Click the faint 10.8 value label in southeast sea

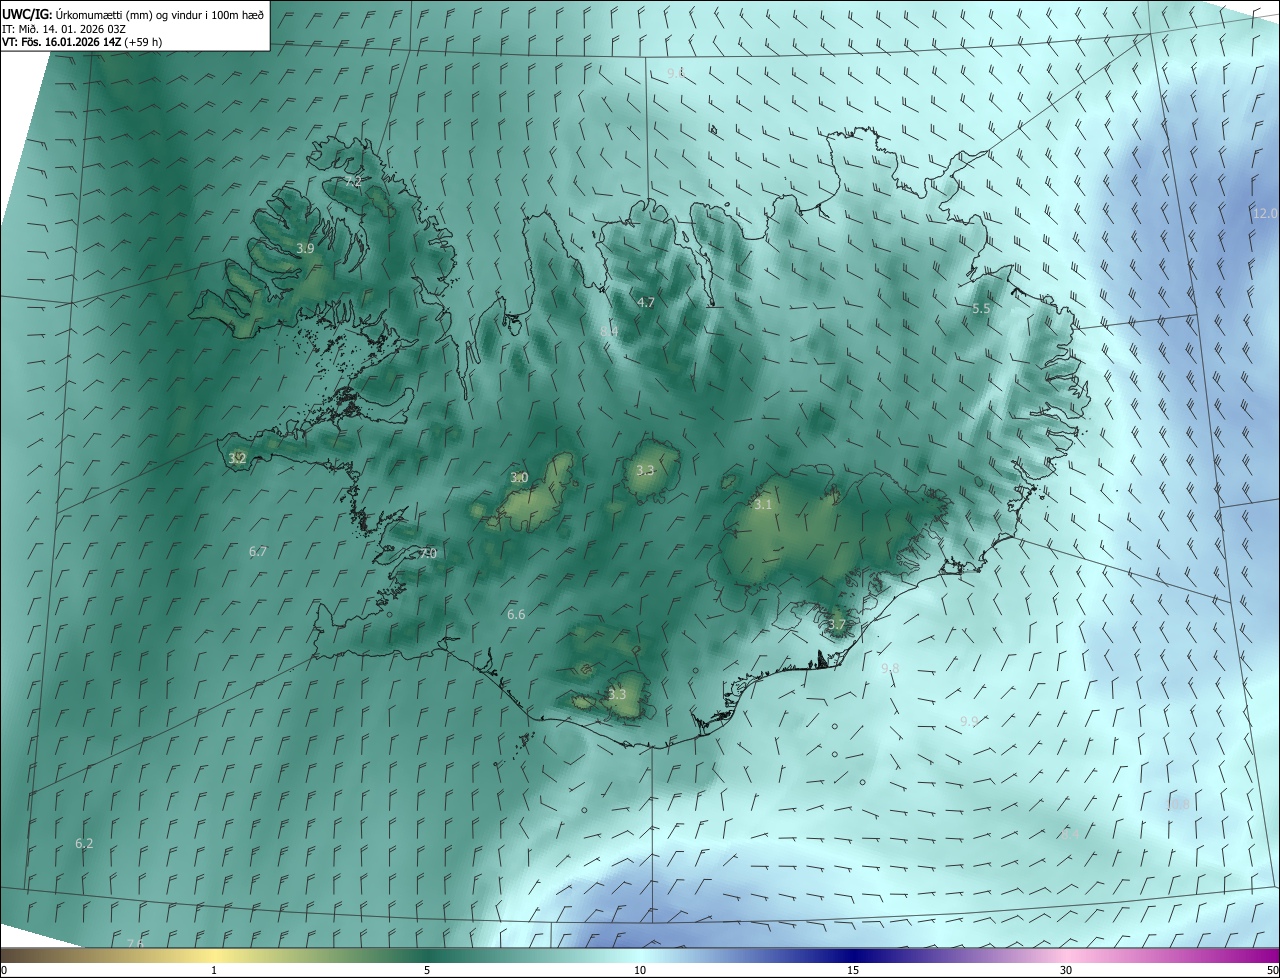point(1177,804)
